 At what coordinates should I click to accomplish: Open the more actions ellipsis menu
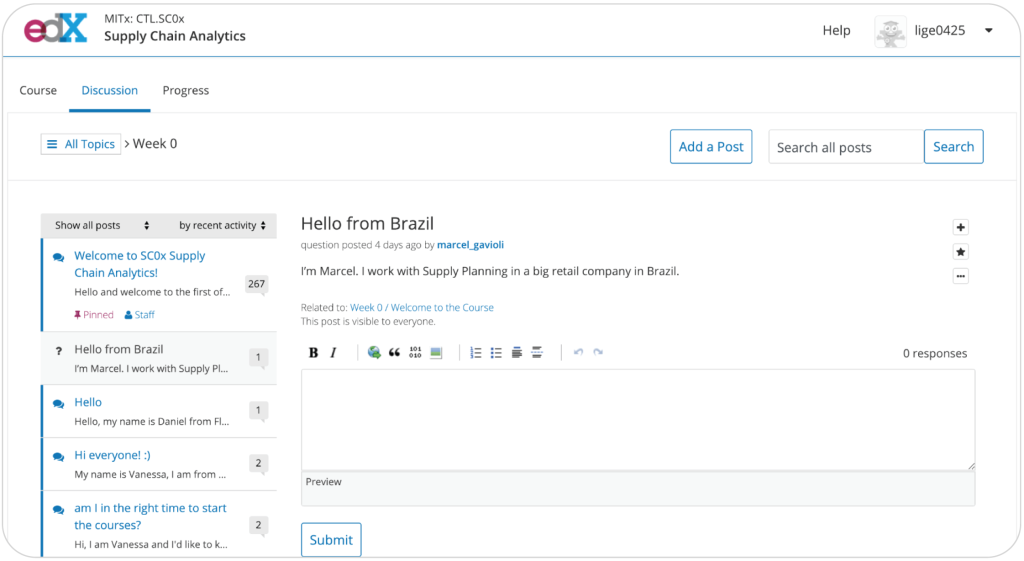[960, 276]
